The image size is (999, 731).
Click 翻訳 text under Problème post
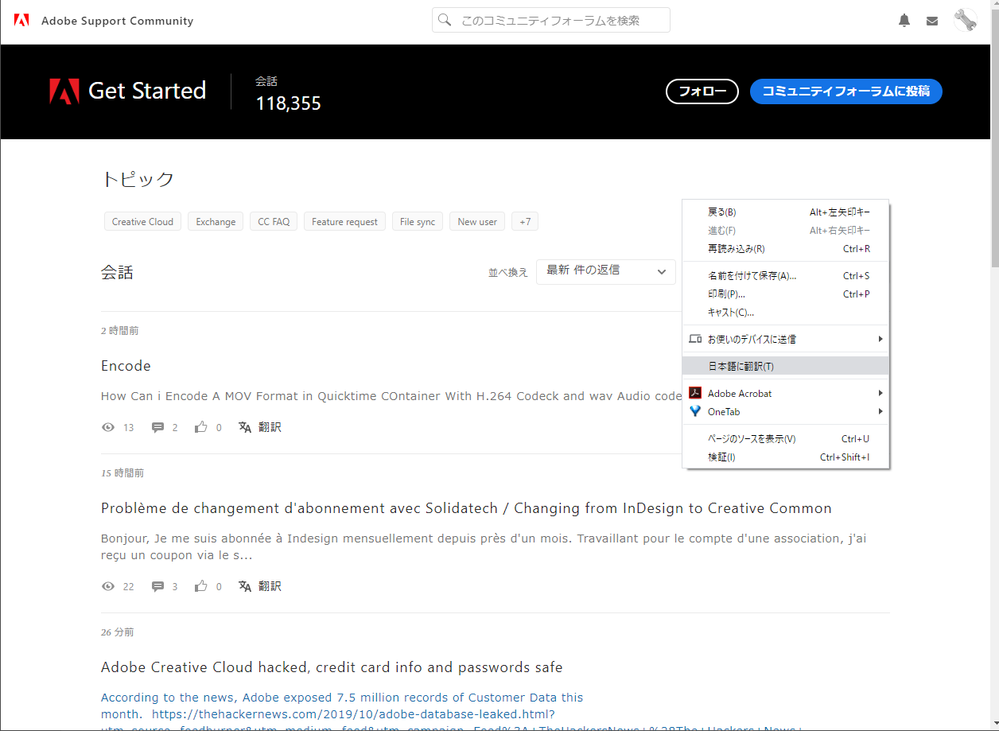pyautogui.click(x=270, y=586)
